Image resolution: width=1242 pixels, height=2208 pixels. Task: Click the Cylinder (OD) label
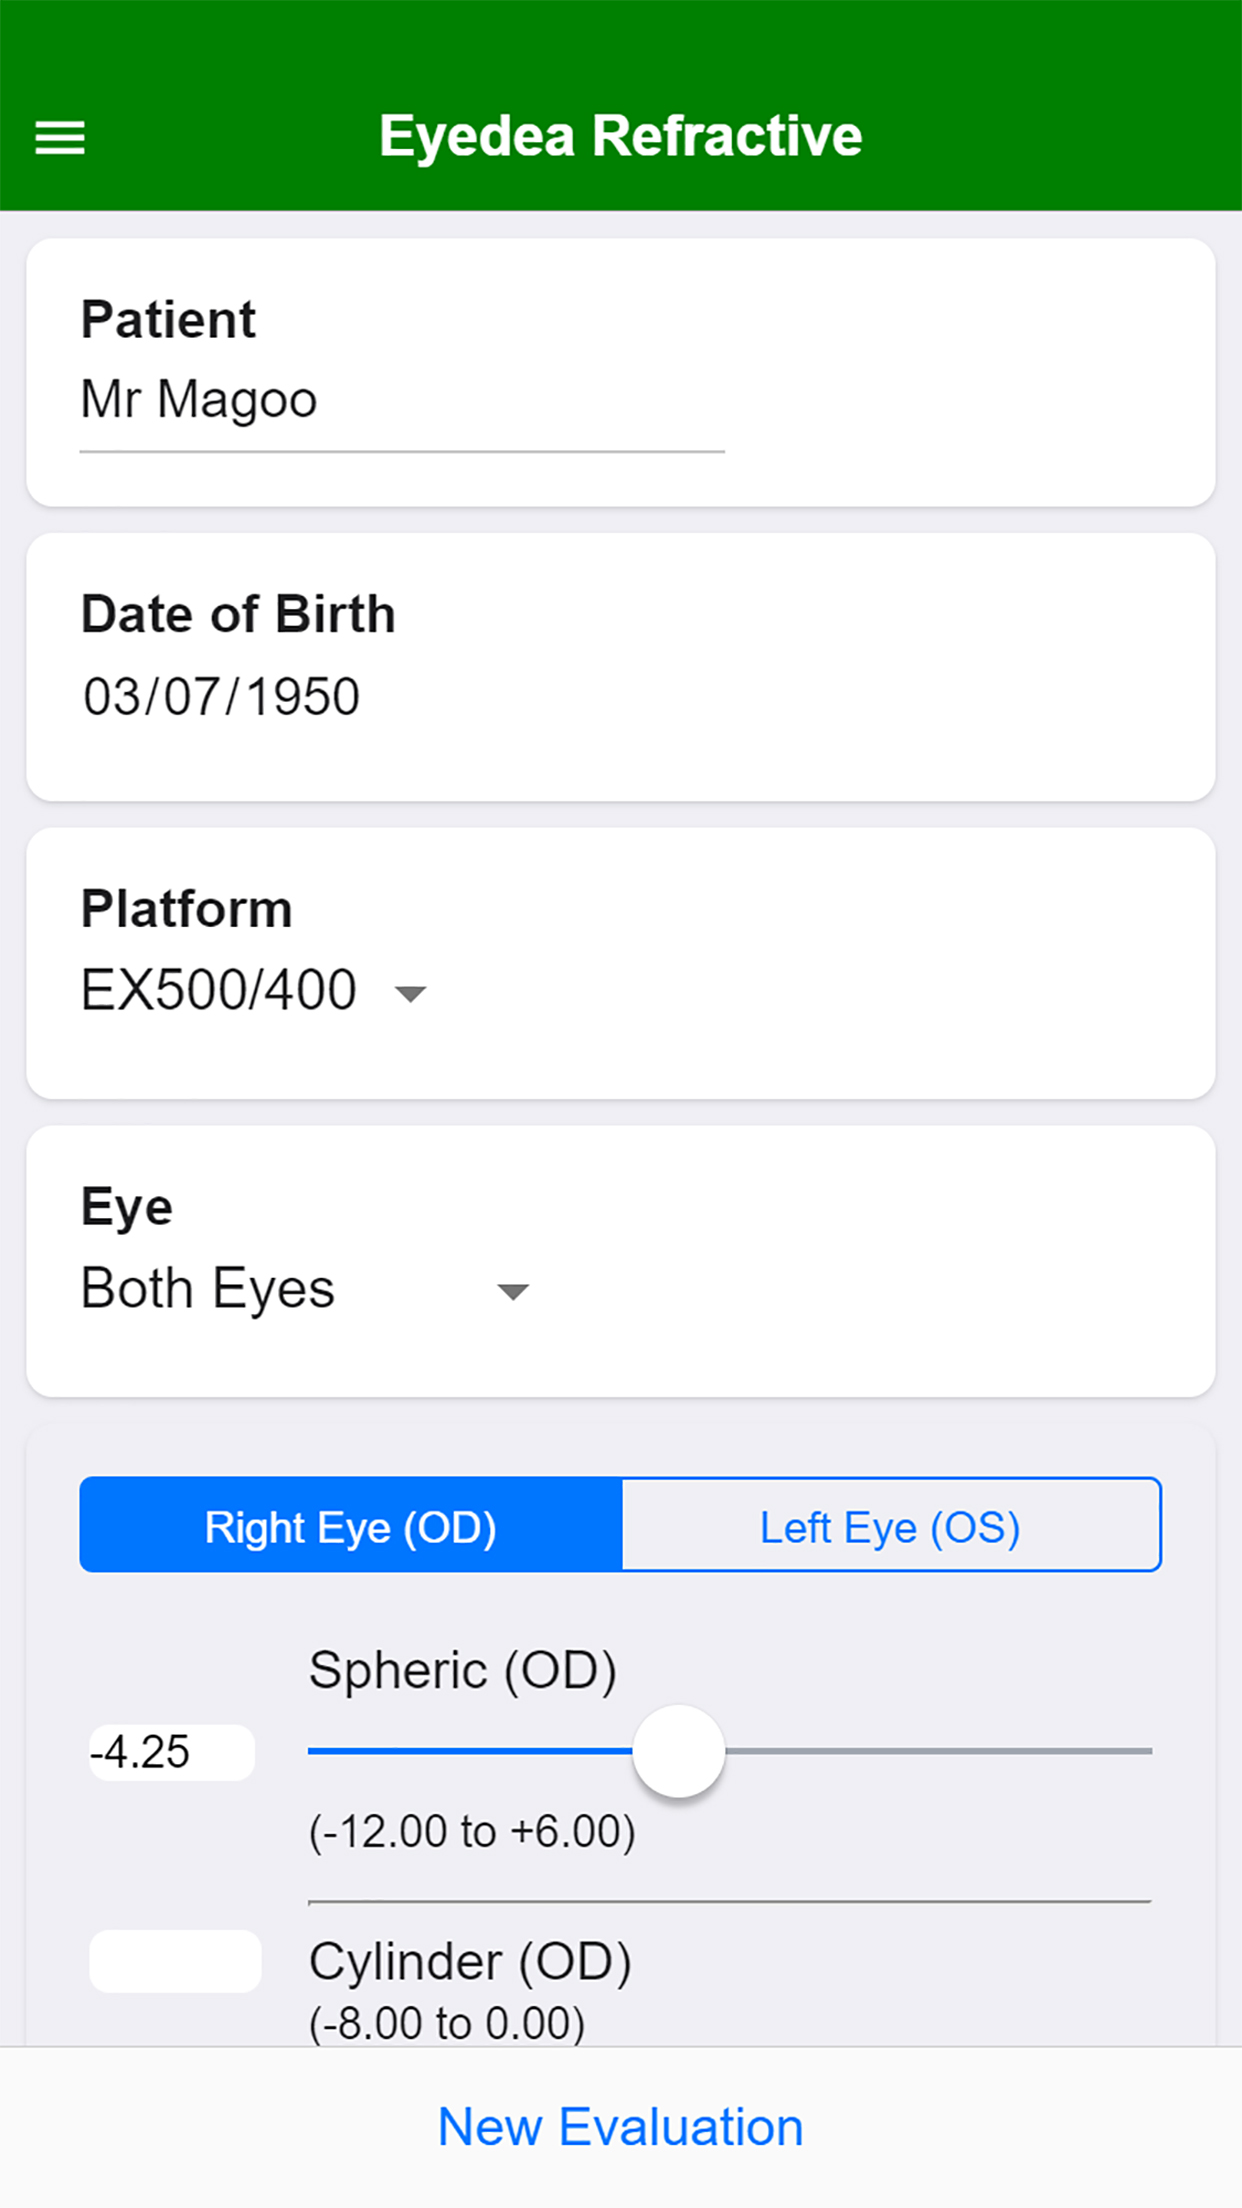point(470,1962)
